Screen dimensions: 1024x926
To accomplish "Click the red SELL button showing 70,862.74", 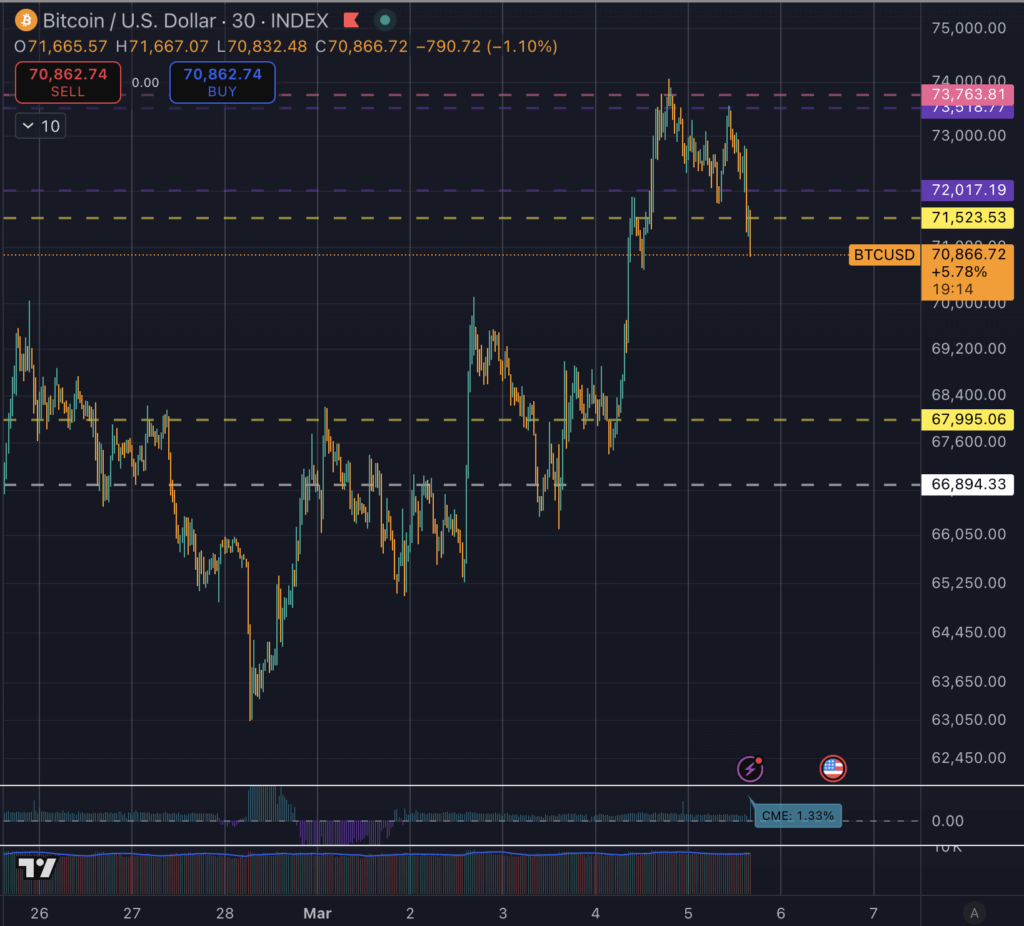I will (67, 82).
